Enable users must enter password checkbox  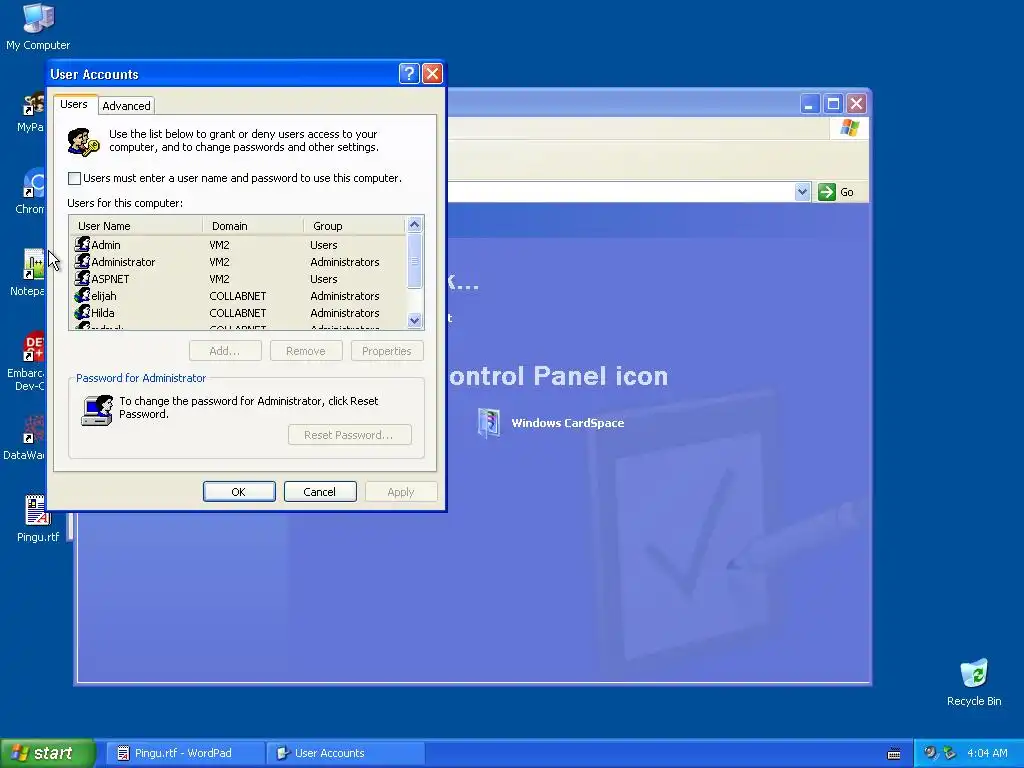[74, 178]
